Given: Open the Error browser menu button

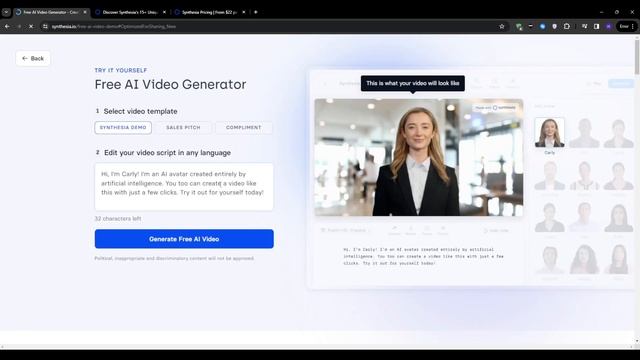Looking at the screenshot, I should click(x=627, y=26).
